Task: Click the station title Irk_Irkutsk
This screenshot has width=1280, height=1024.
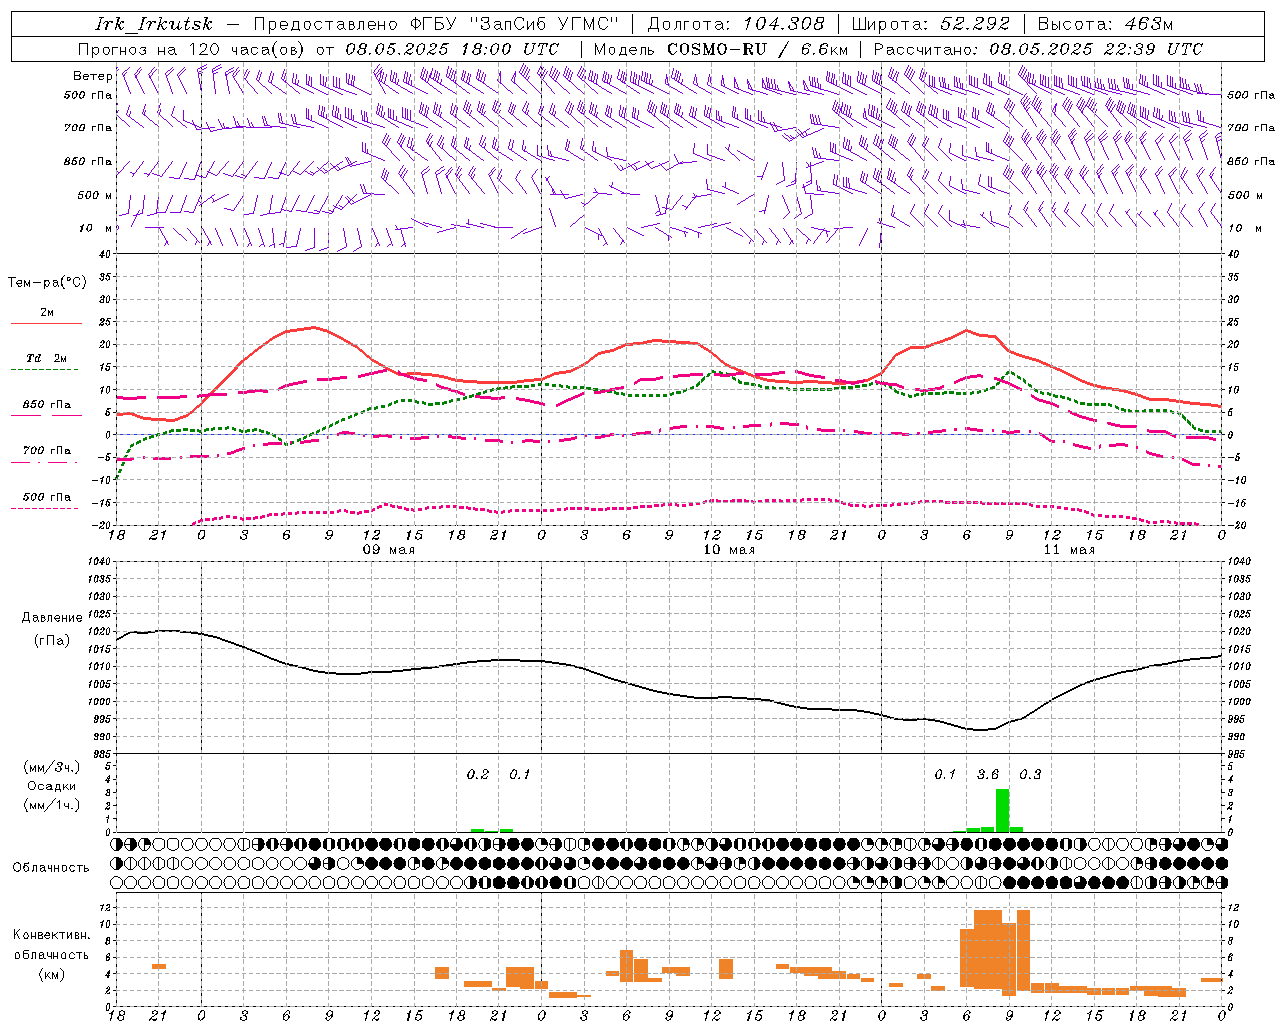Action: 154,24
